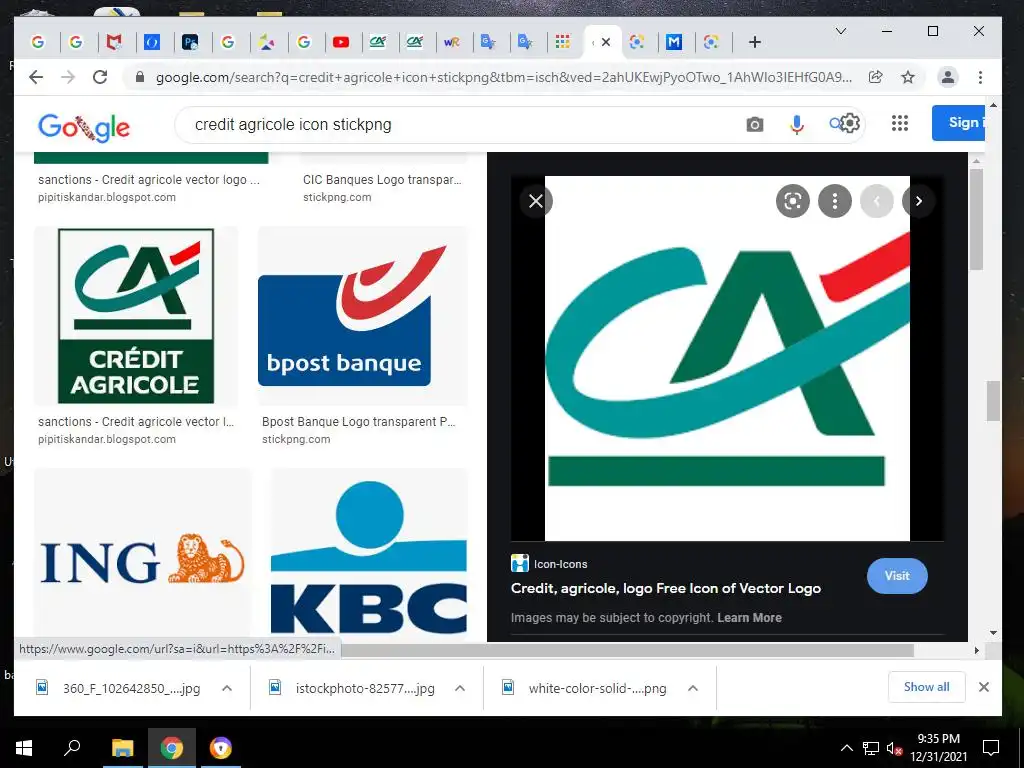Open a new tab

click(x=755, y=42)
